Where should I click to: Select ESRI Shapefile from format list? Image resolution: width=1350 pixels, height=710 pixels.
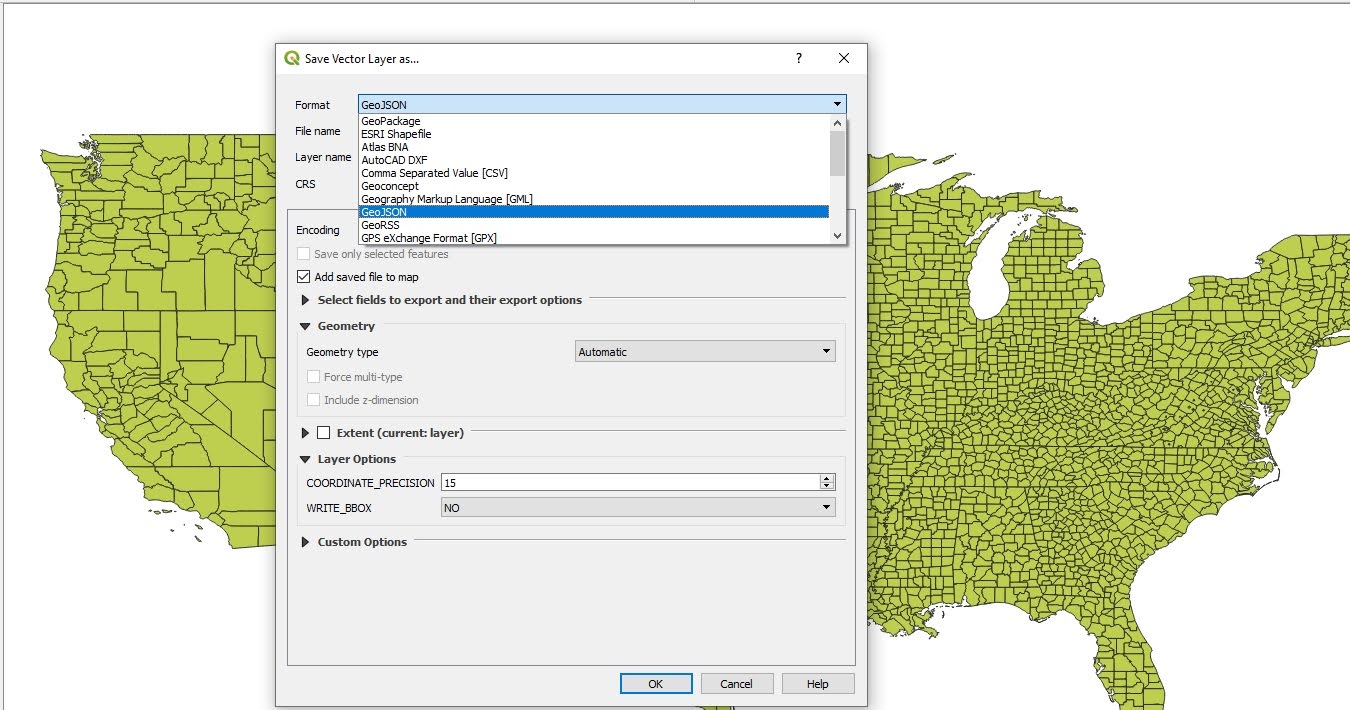(396, 134)
